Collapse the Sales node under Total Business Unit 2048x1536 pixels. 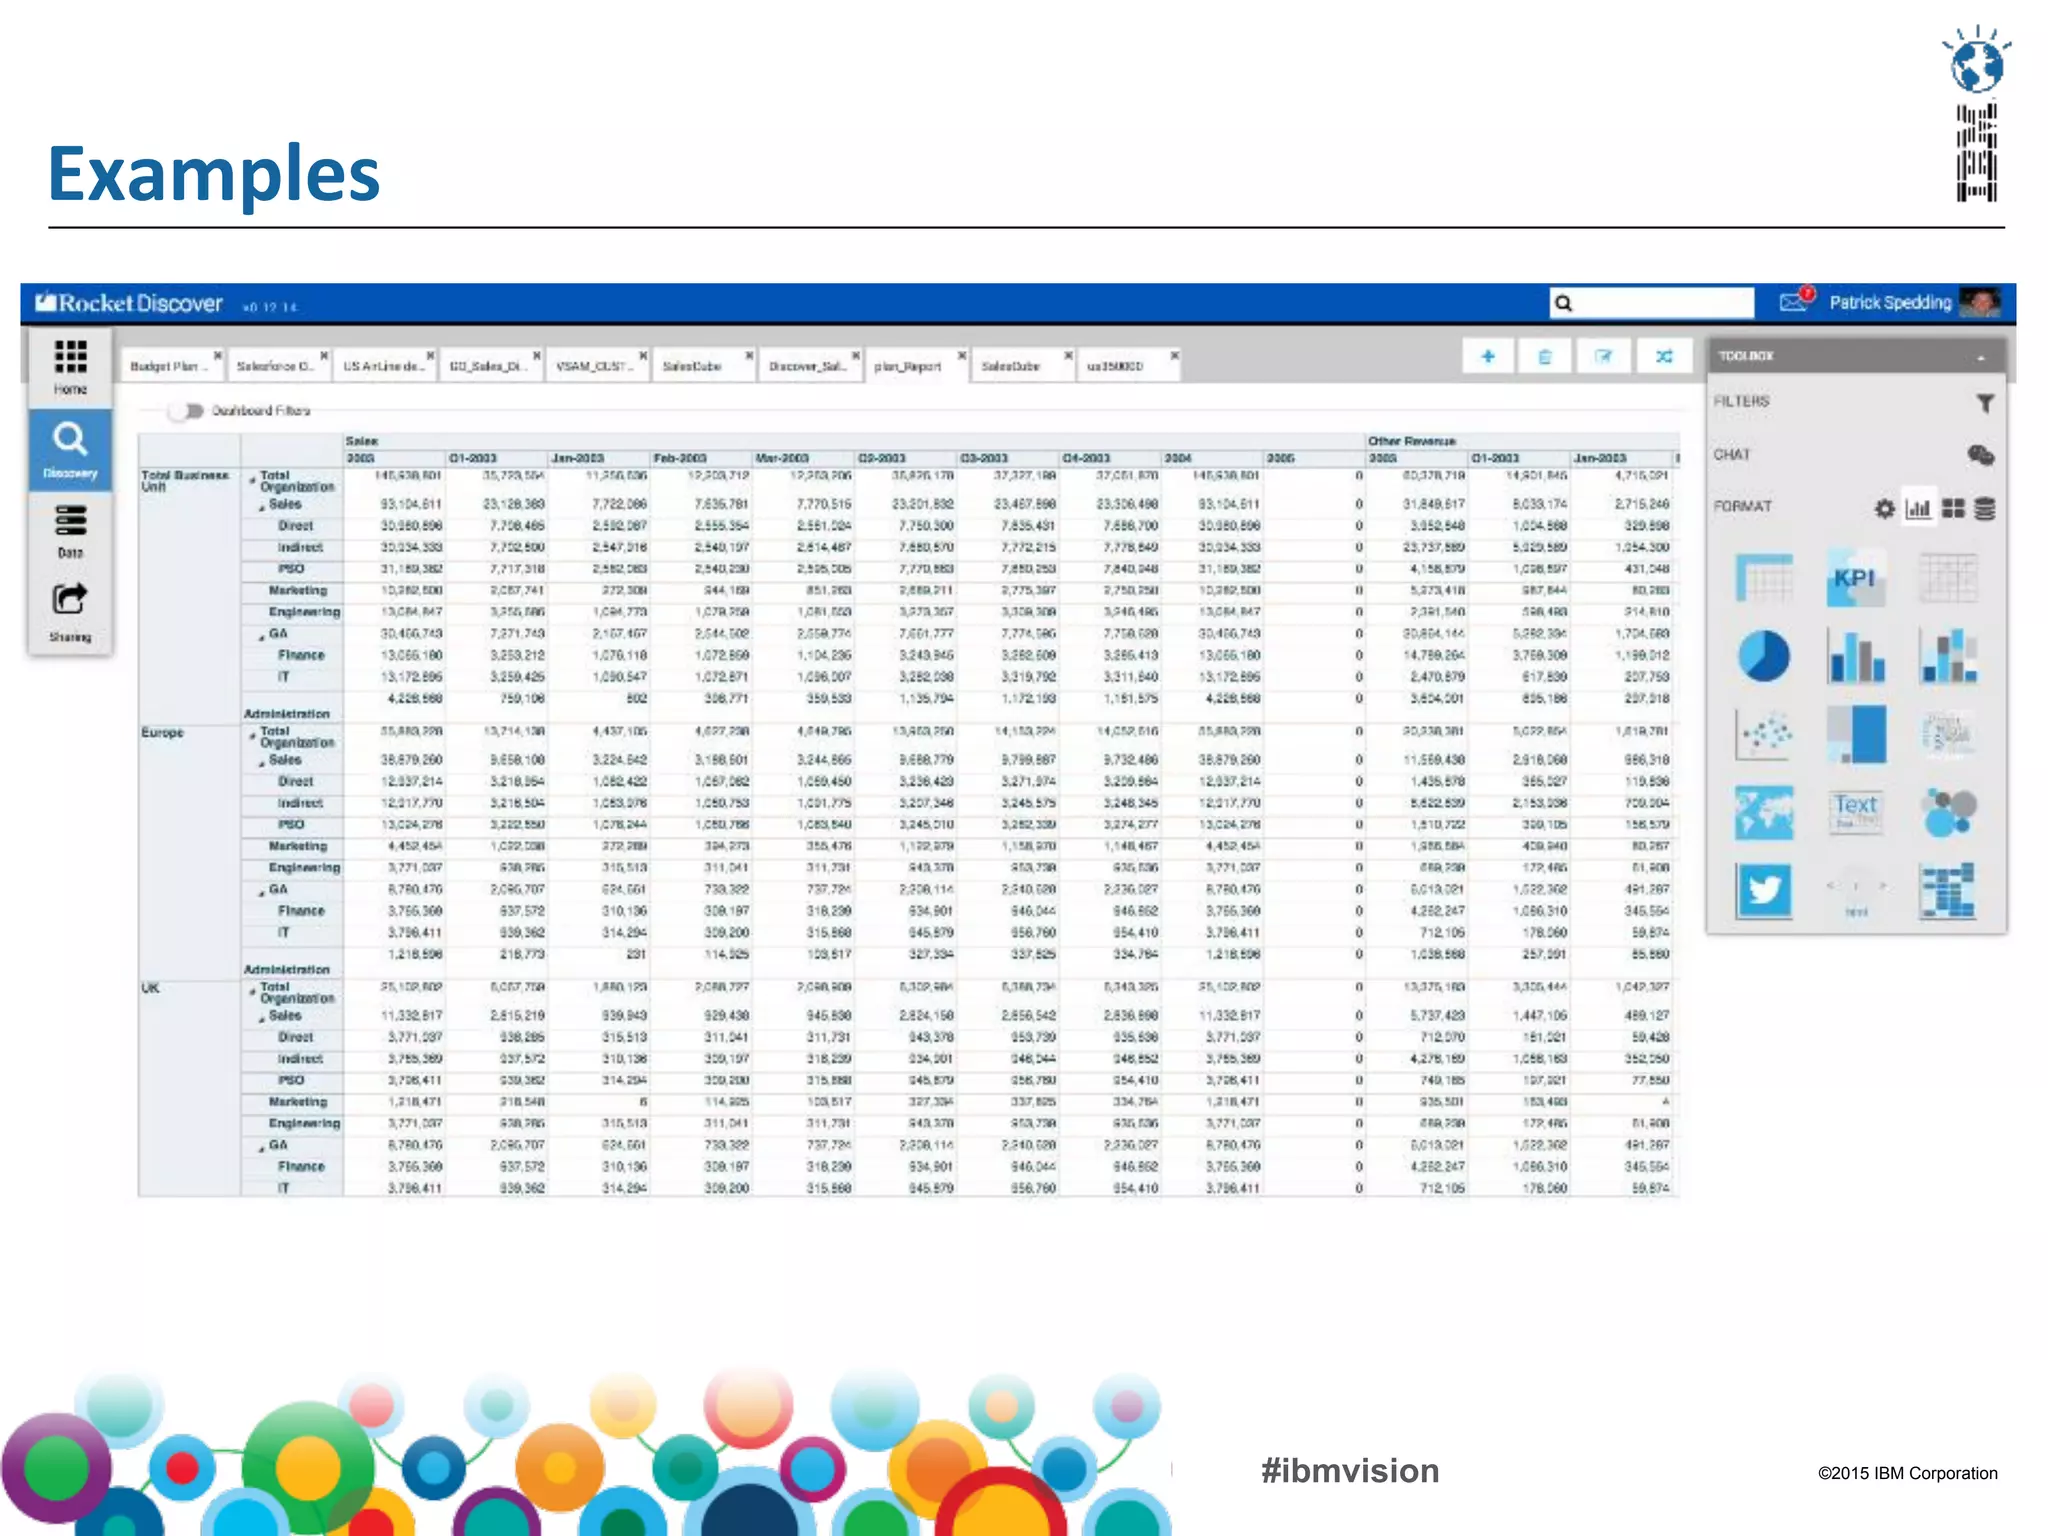point(263,508)
